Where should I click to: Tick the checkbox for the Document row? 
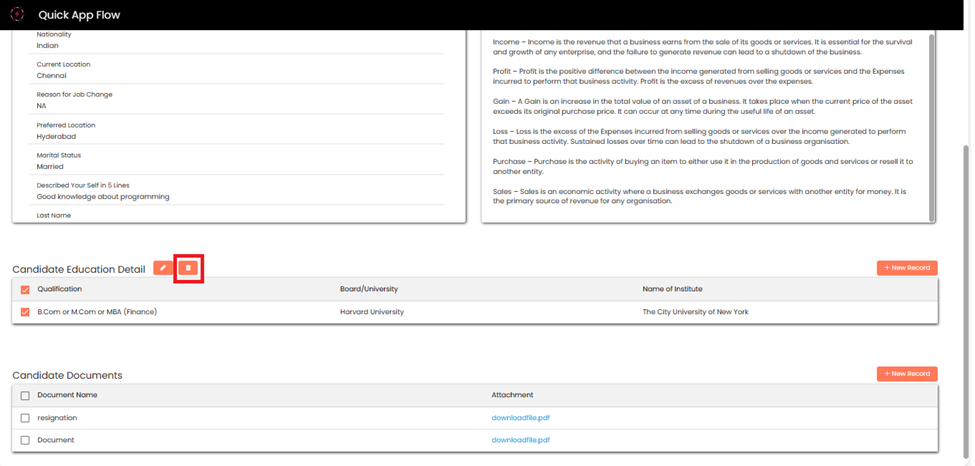pos(26,440)
